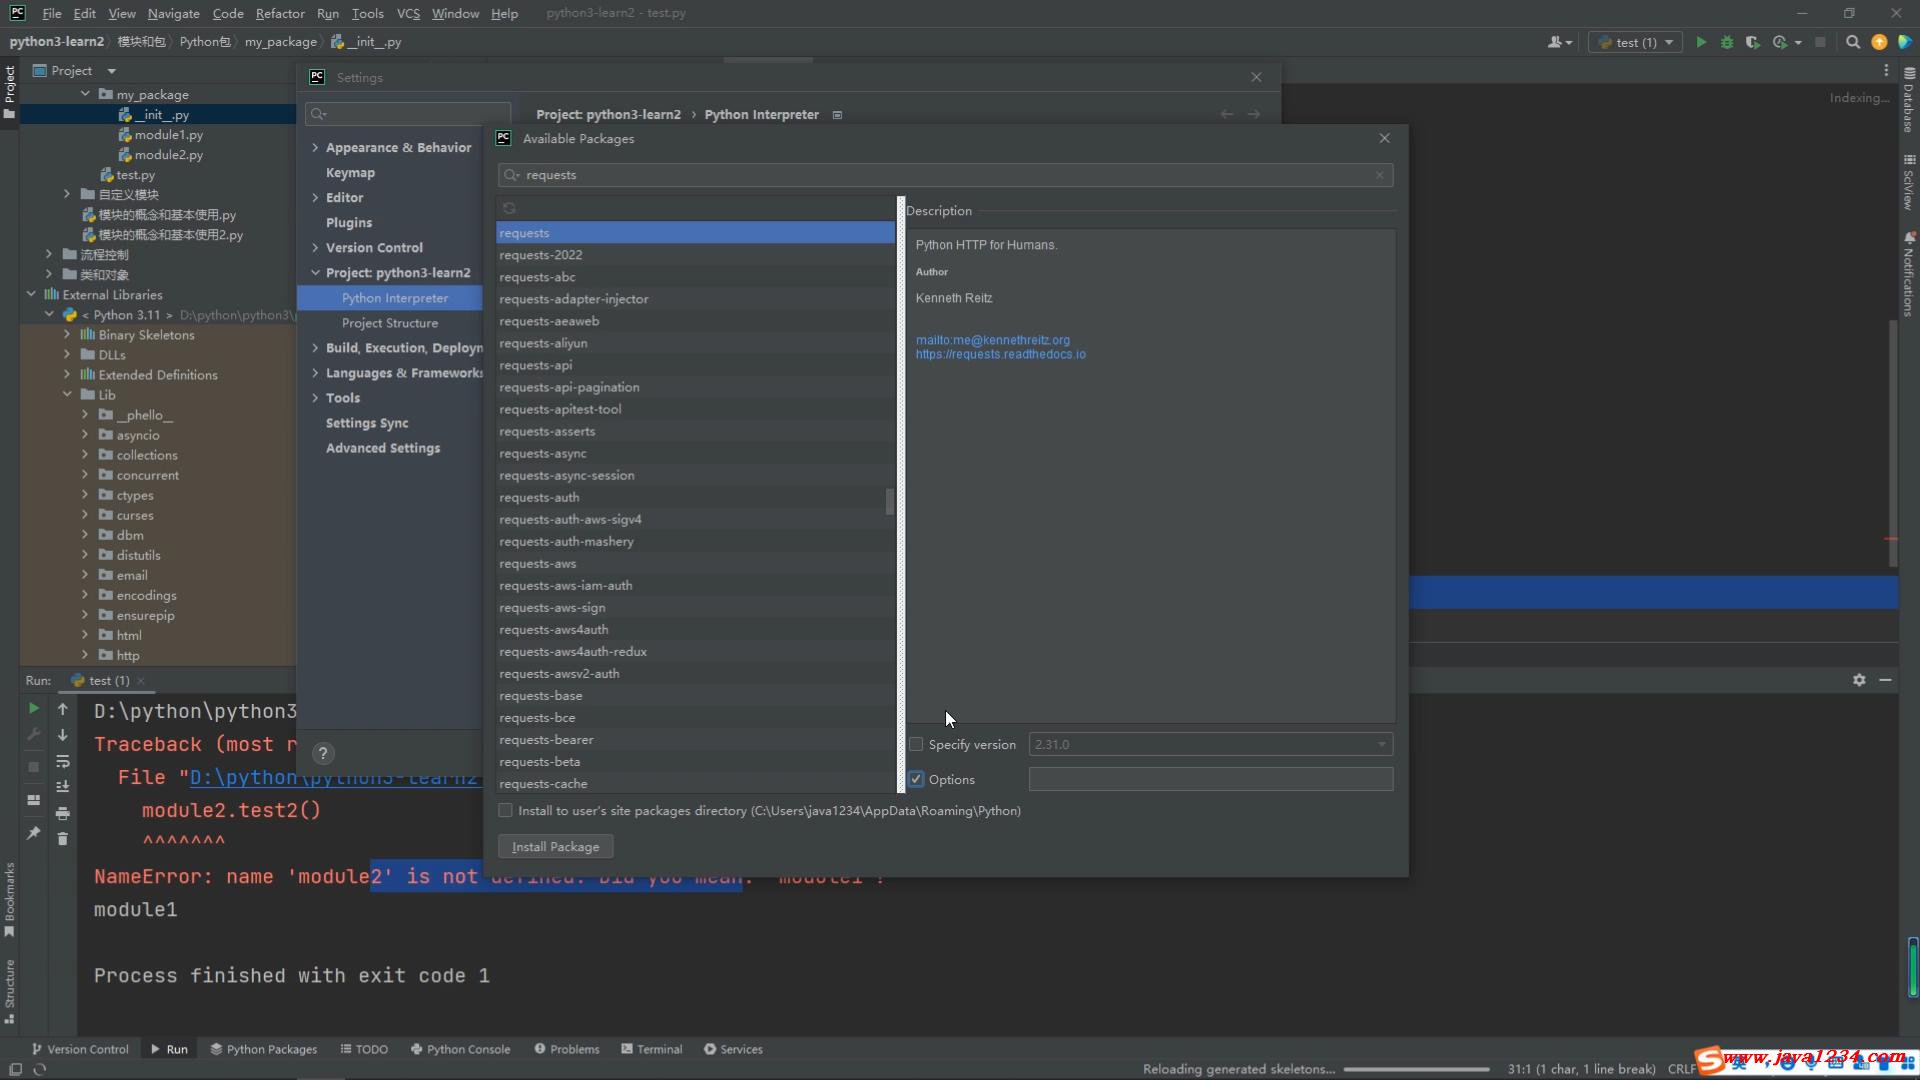The height and width of the screenshot is (1080, 1920).
Task: Open the Refactor menu
Action: (x=280, y=13)
